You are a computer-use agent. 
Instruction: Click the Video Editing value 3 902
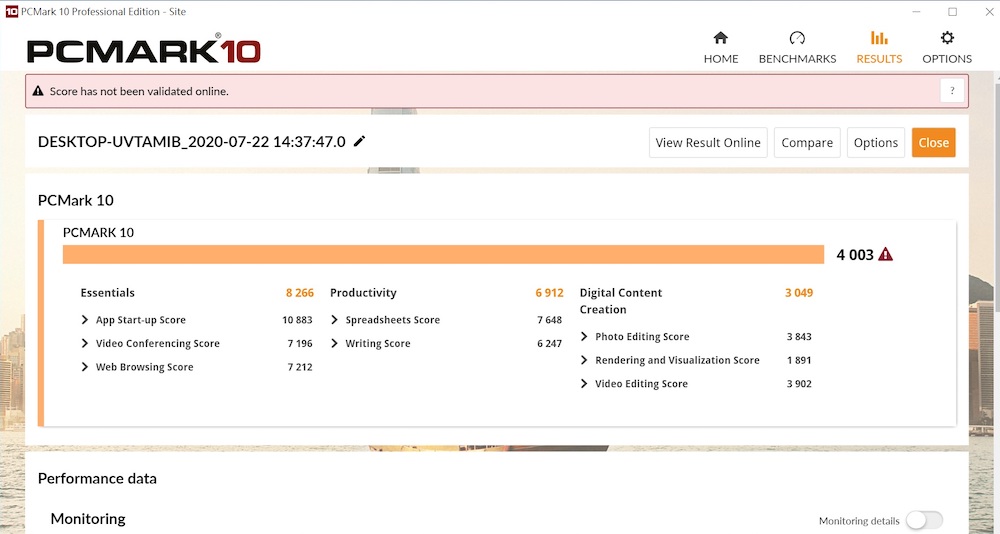pos(798,383)
